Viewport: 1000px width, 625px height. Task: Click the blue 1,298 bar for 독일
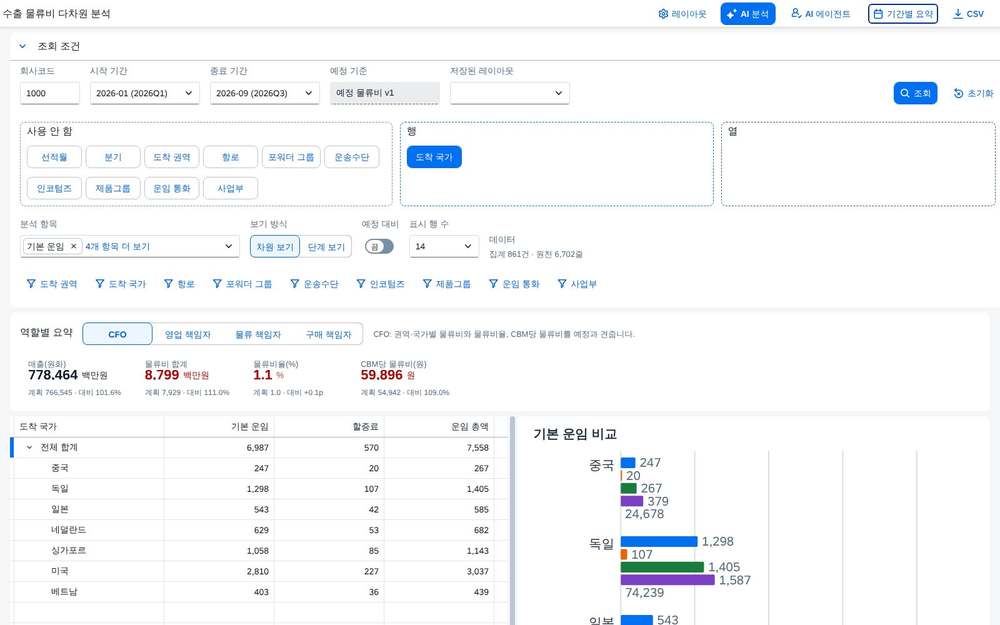point(659,541)
